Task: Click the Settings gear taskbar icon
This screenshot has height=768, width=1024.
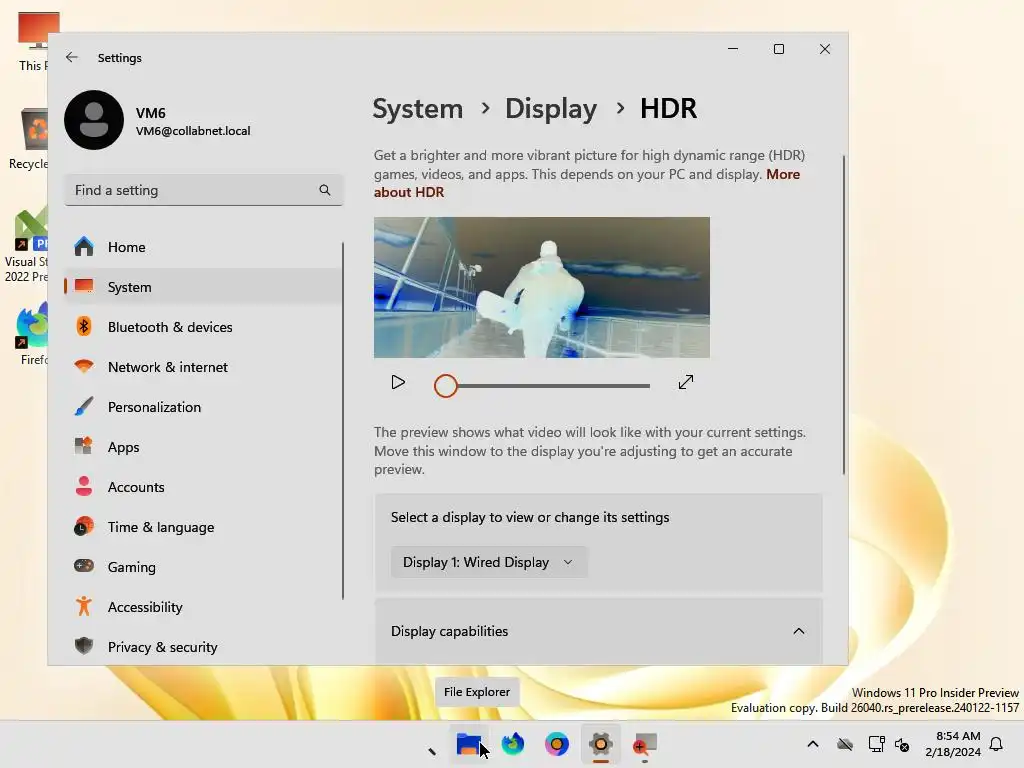Action: point(600,744)
